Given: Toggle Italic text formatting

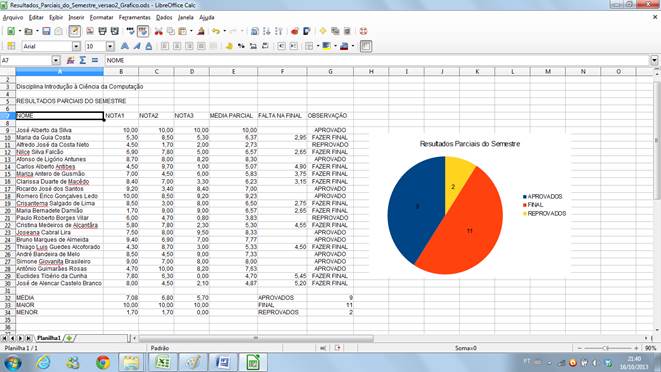Looking at the screenshot, I should point(137,46).
